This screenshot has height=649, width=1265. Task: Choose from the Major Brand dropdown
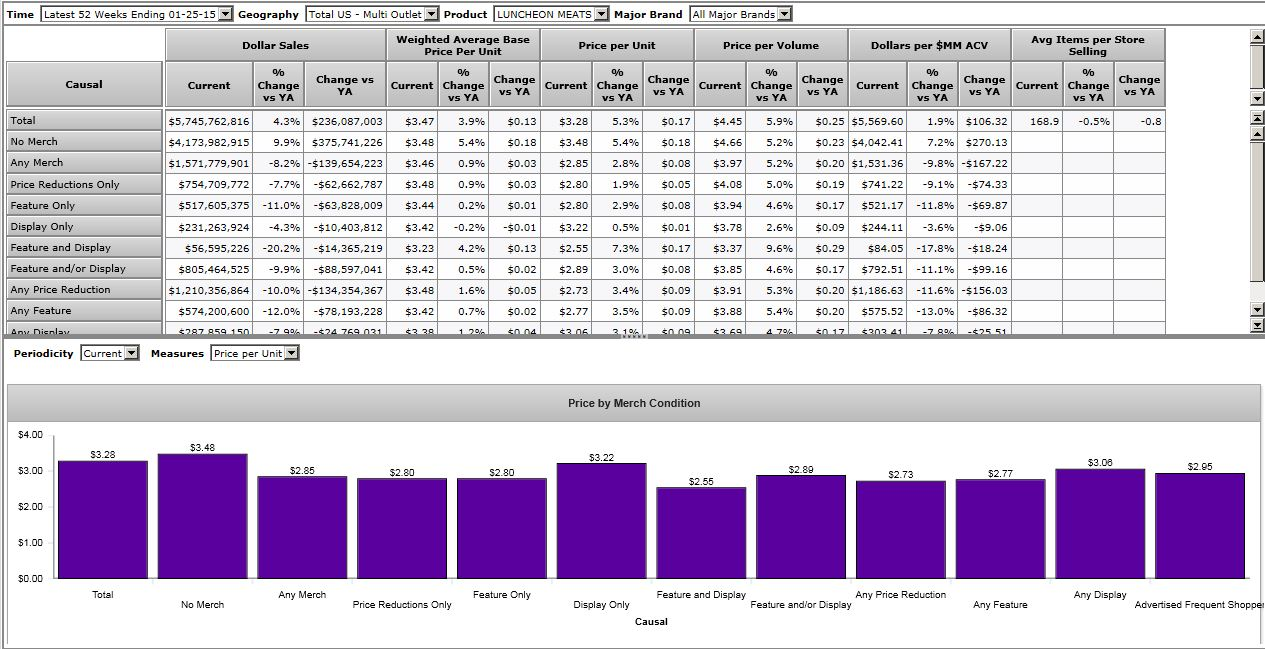(740, 14)
